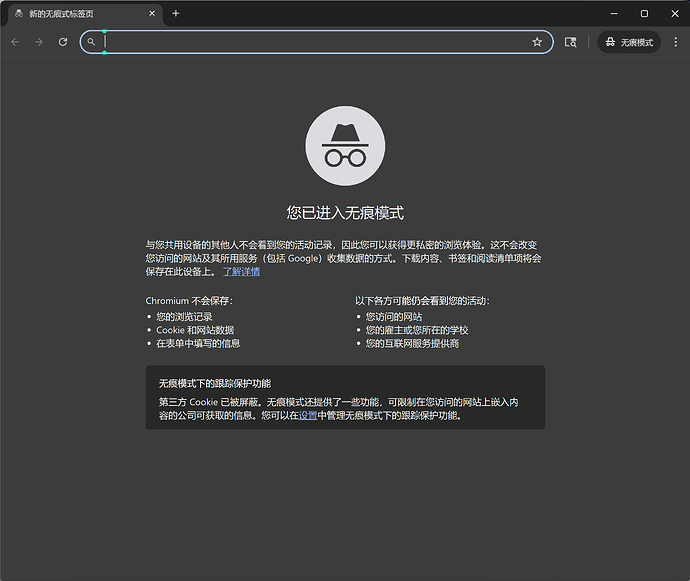This screenshot has width=690, height=581.
Task: Click the text 您的雇主或您所在的学校
Action: (417, 330)
